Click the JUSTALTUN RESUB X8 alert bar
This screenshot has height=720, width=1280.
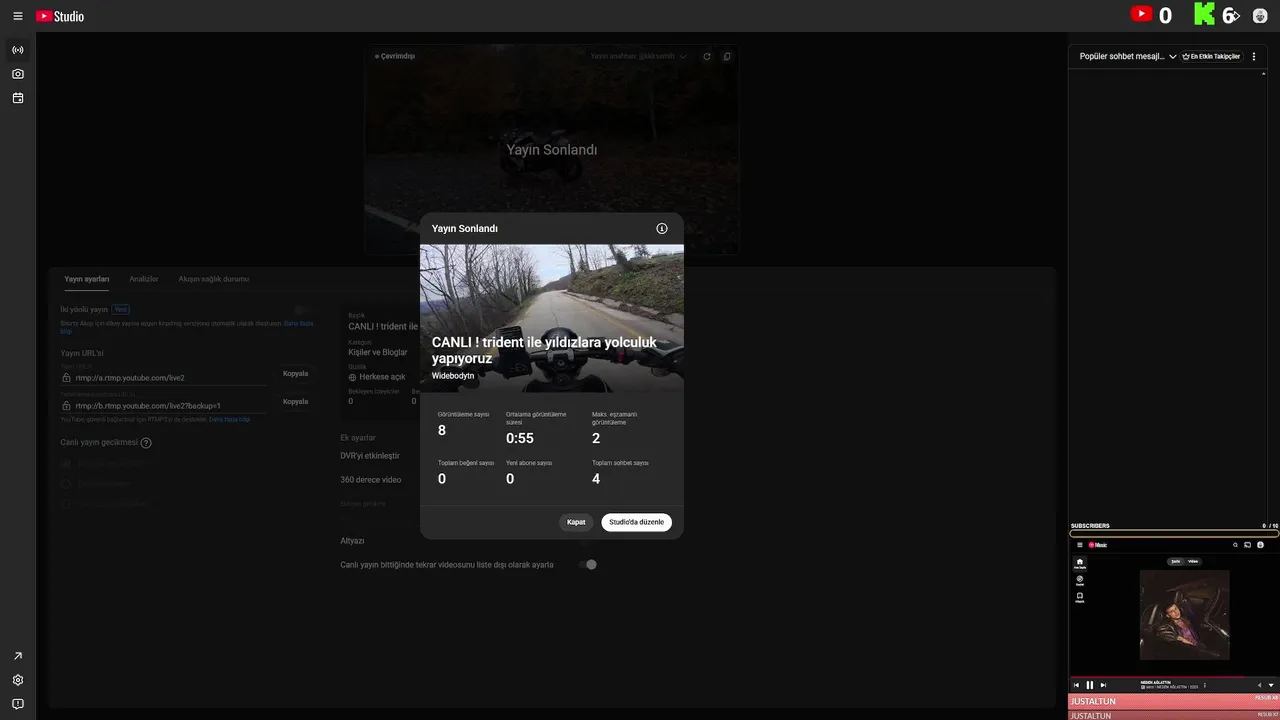click(1174, 701)
